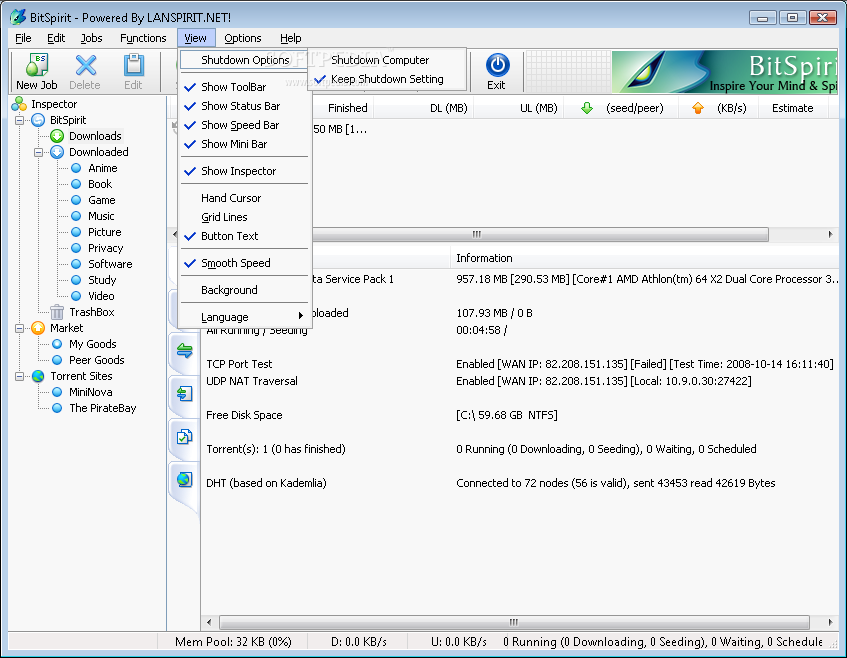Toggle Show Inspector option
847x658 pixels.
pos(245,171)
